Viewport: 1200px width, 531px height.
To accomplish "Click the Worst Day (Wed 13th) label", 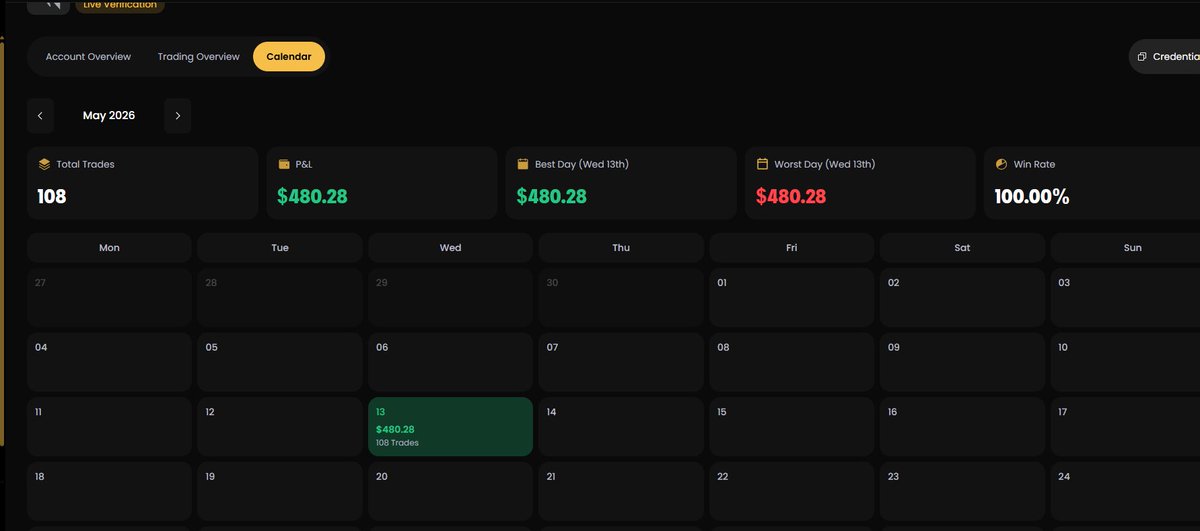I will (825, 164).
